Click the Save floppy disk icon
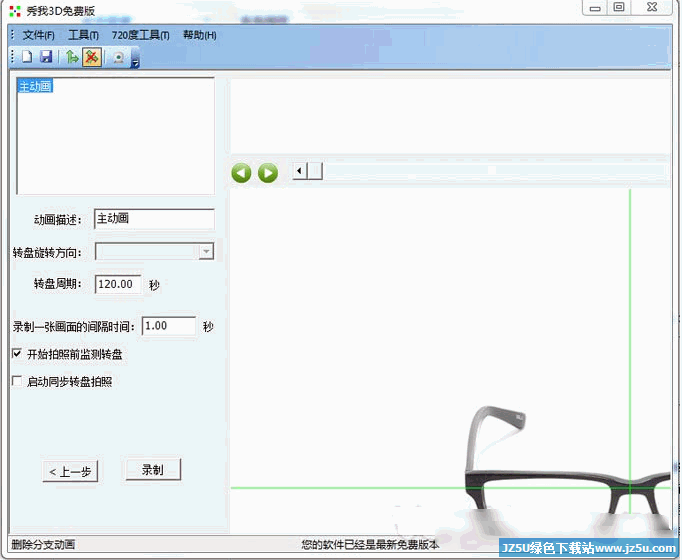The height and width of the screenshot is (560, 682). 46,57
